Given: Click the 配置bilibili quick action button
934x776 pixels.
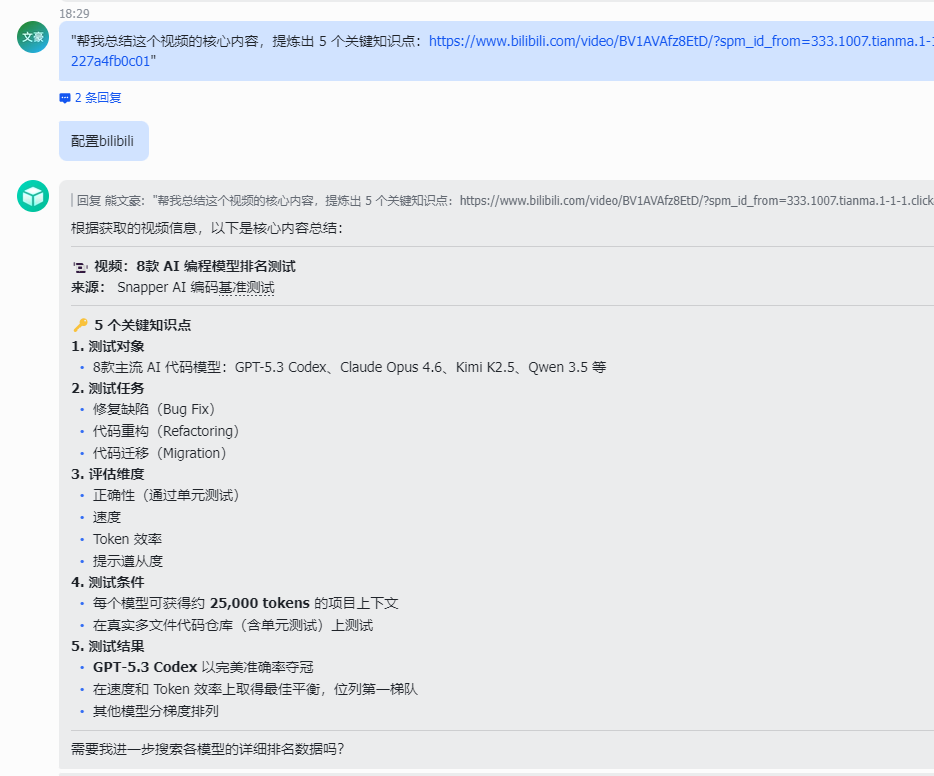Looking at the screenshot, I should tap(103, 140).
